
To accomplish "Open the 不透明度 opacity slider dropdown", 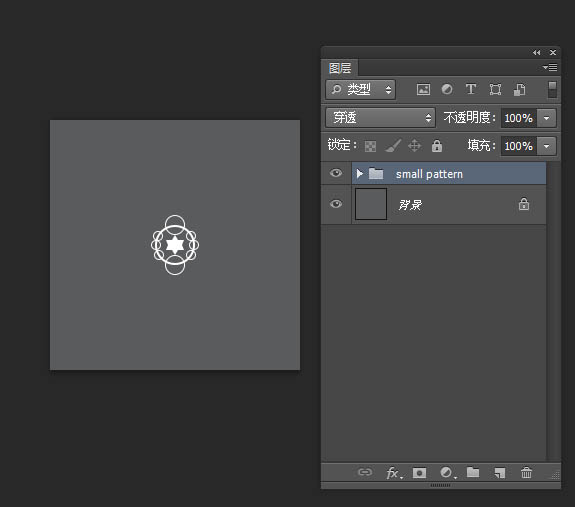I will tap(546, 118).
